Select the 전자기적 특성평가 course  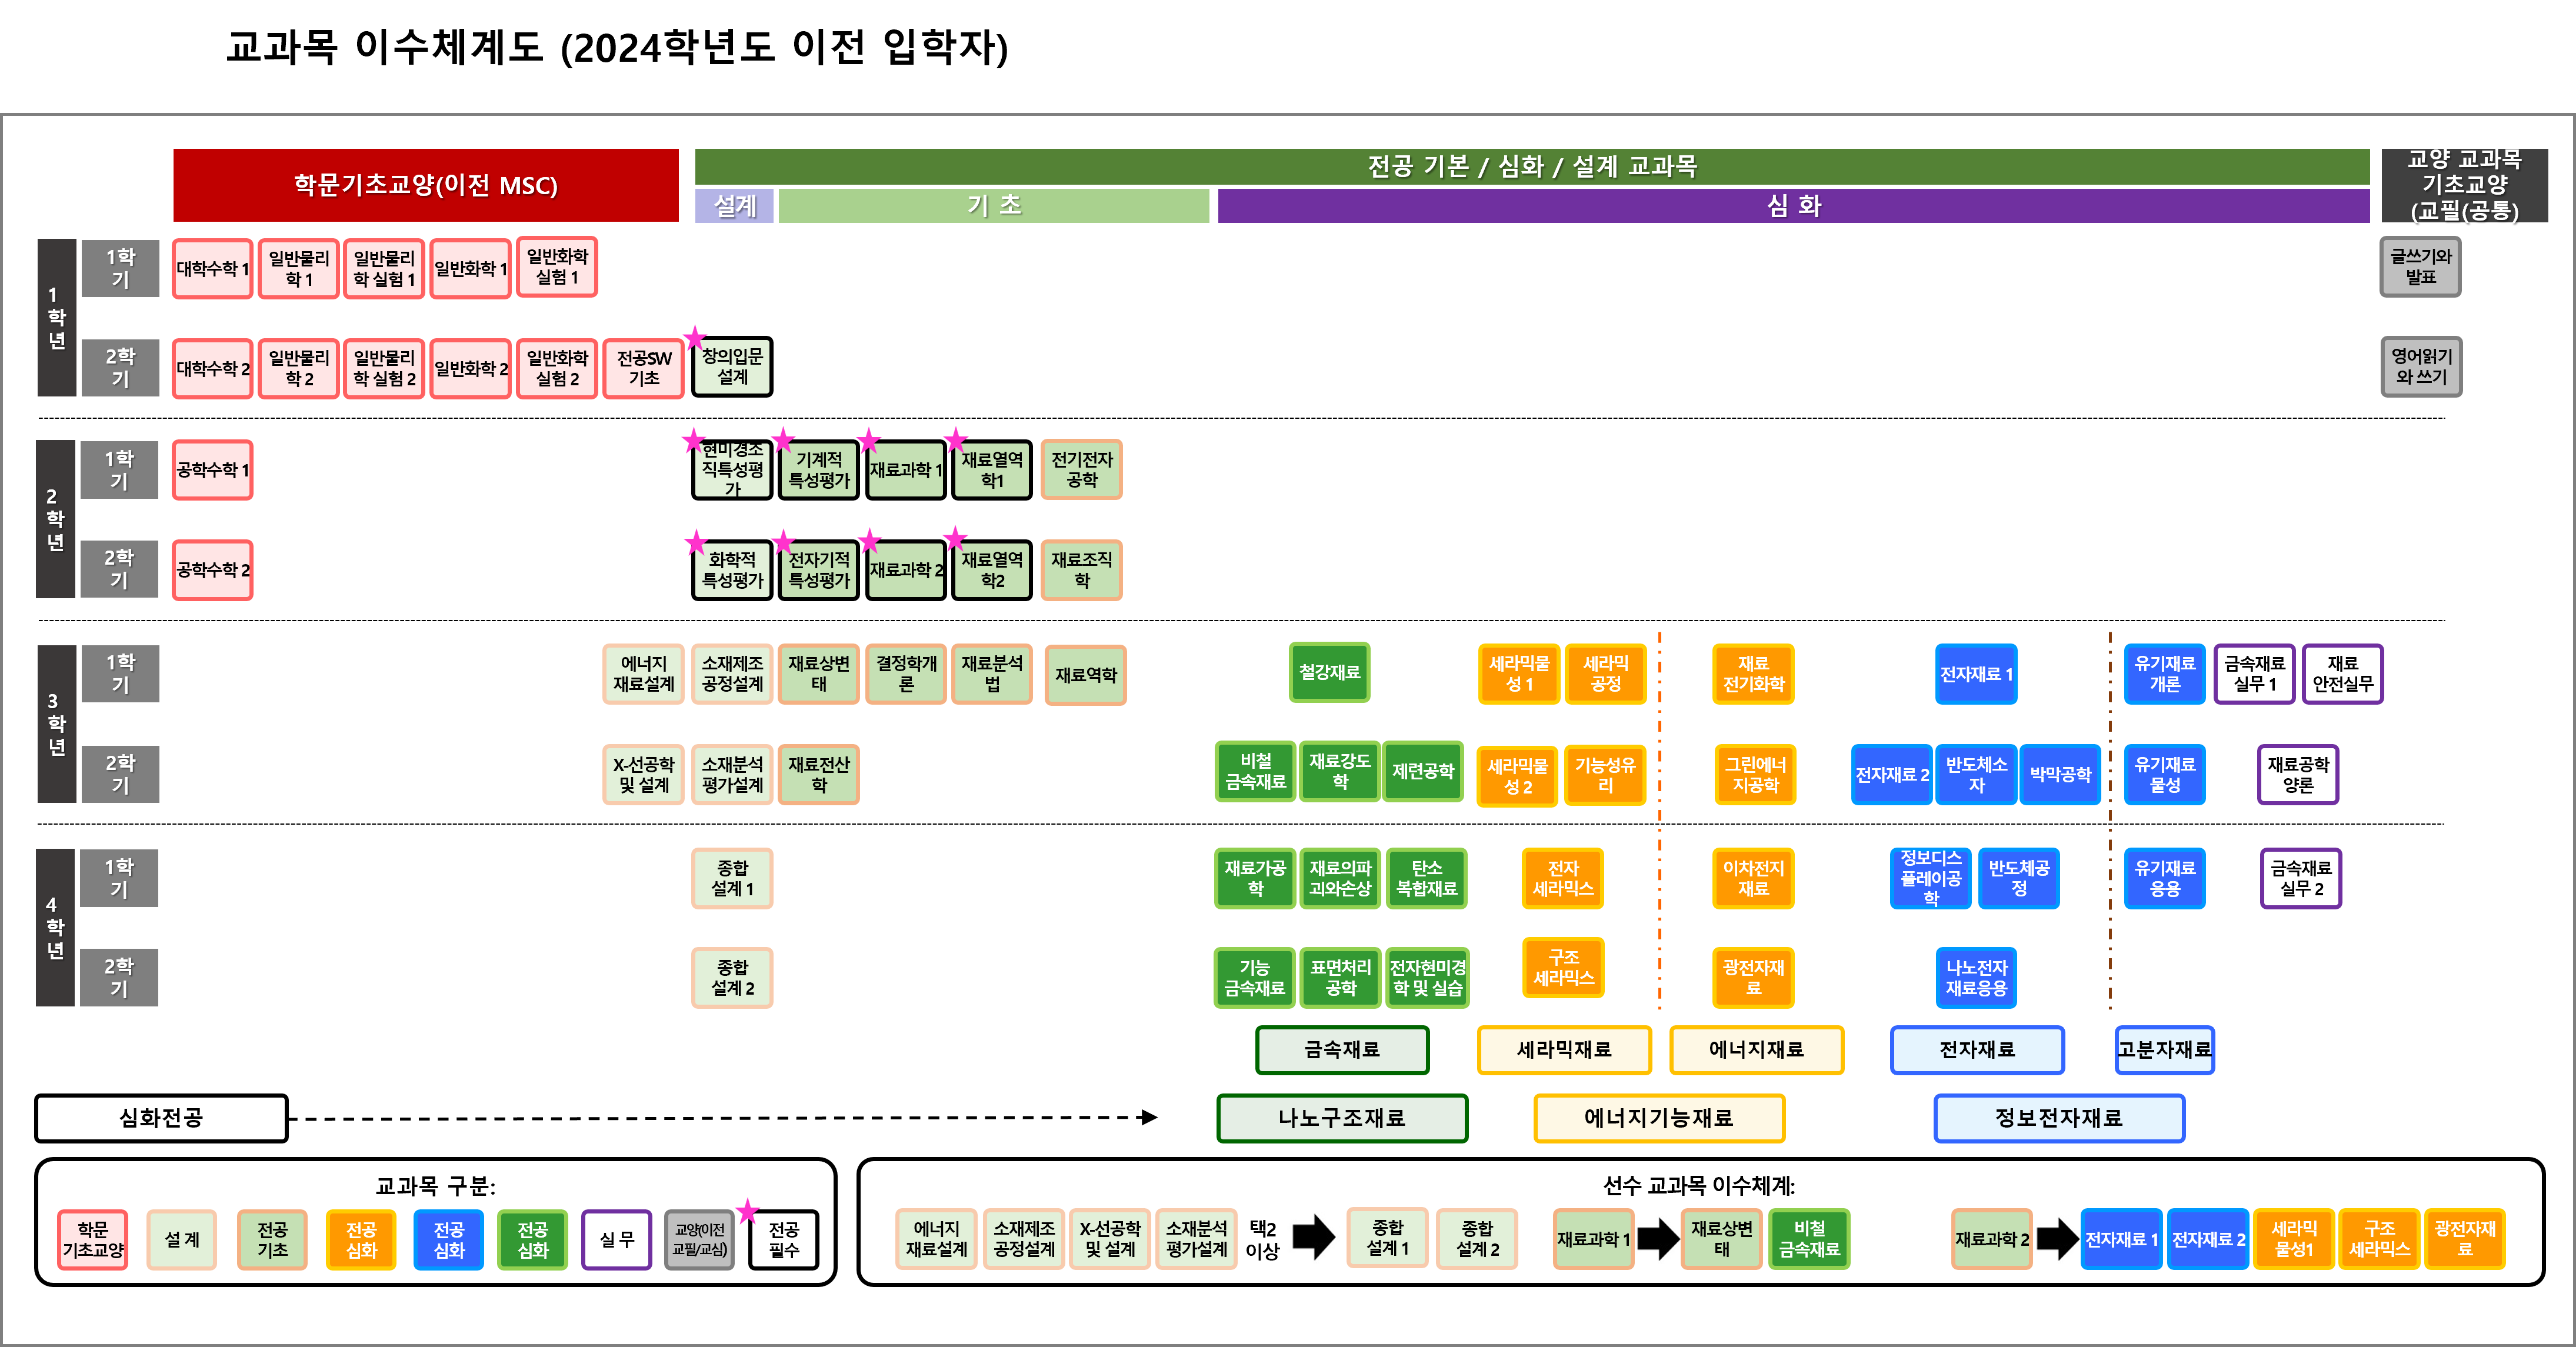click(x=819, y=570)
